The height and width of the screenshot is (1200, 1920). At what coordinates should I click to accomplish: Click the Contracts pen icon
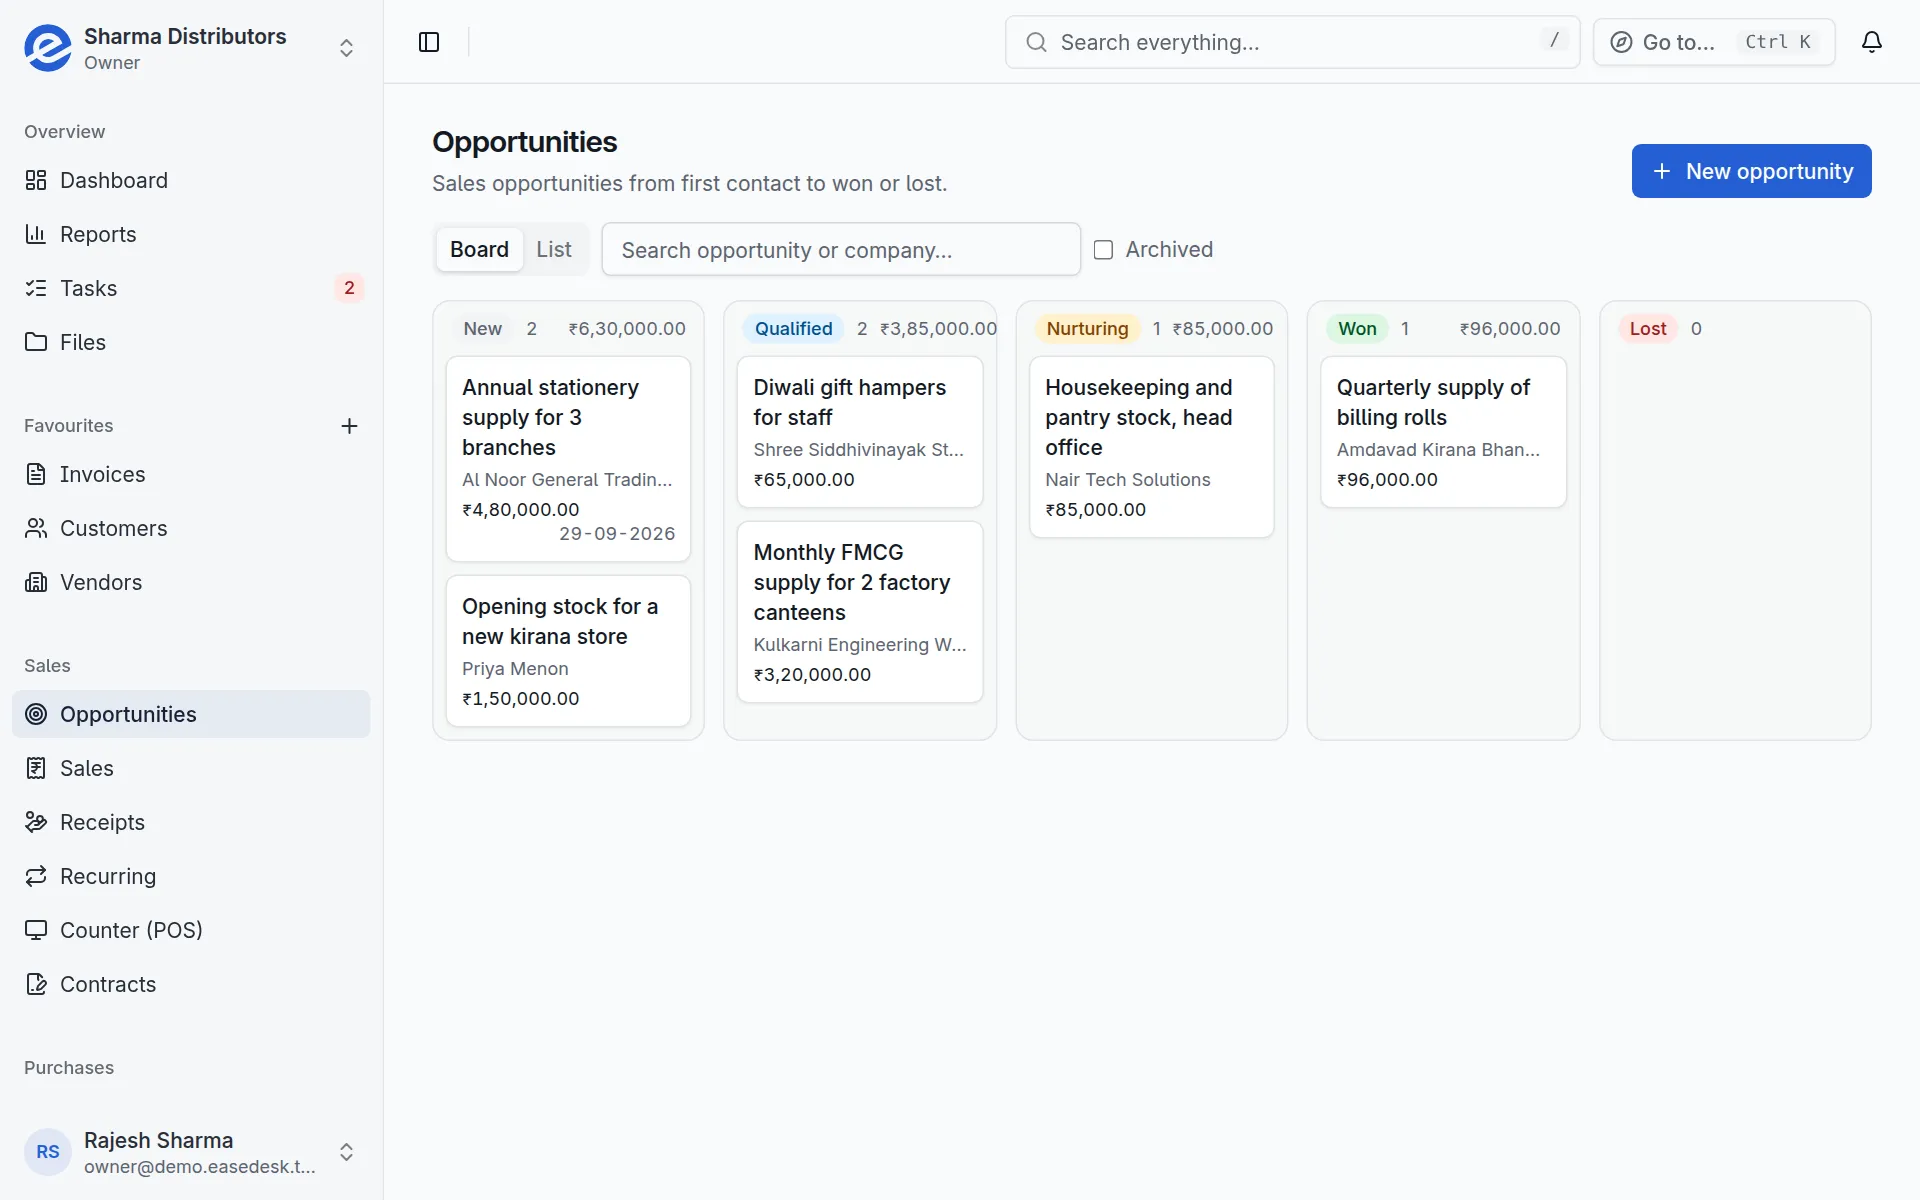(36, 984)
